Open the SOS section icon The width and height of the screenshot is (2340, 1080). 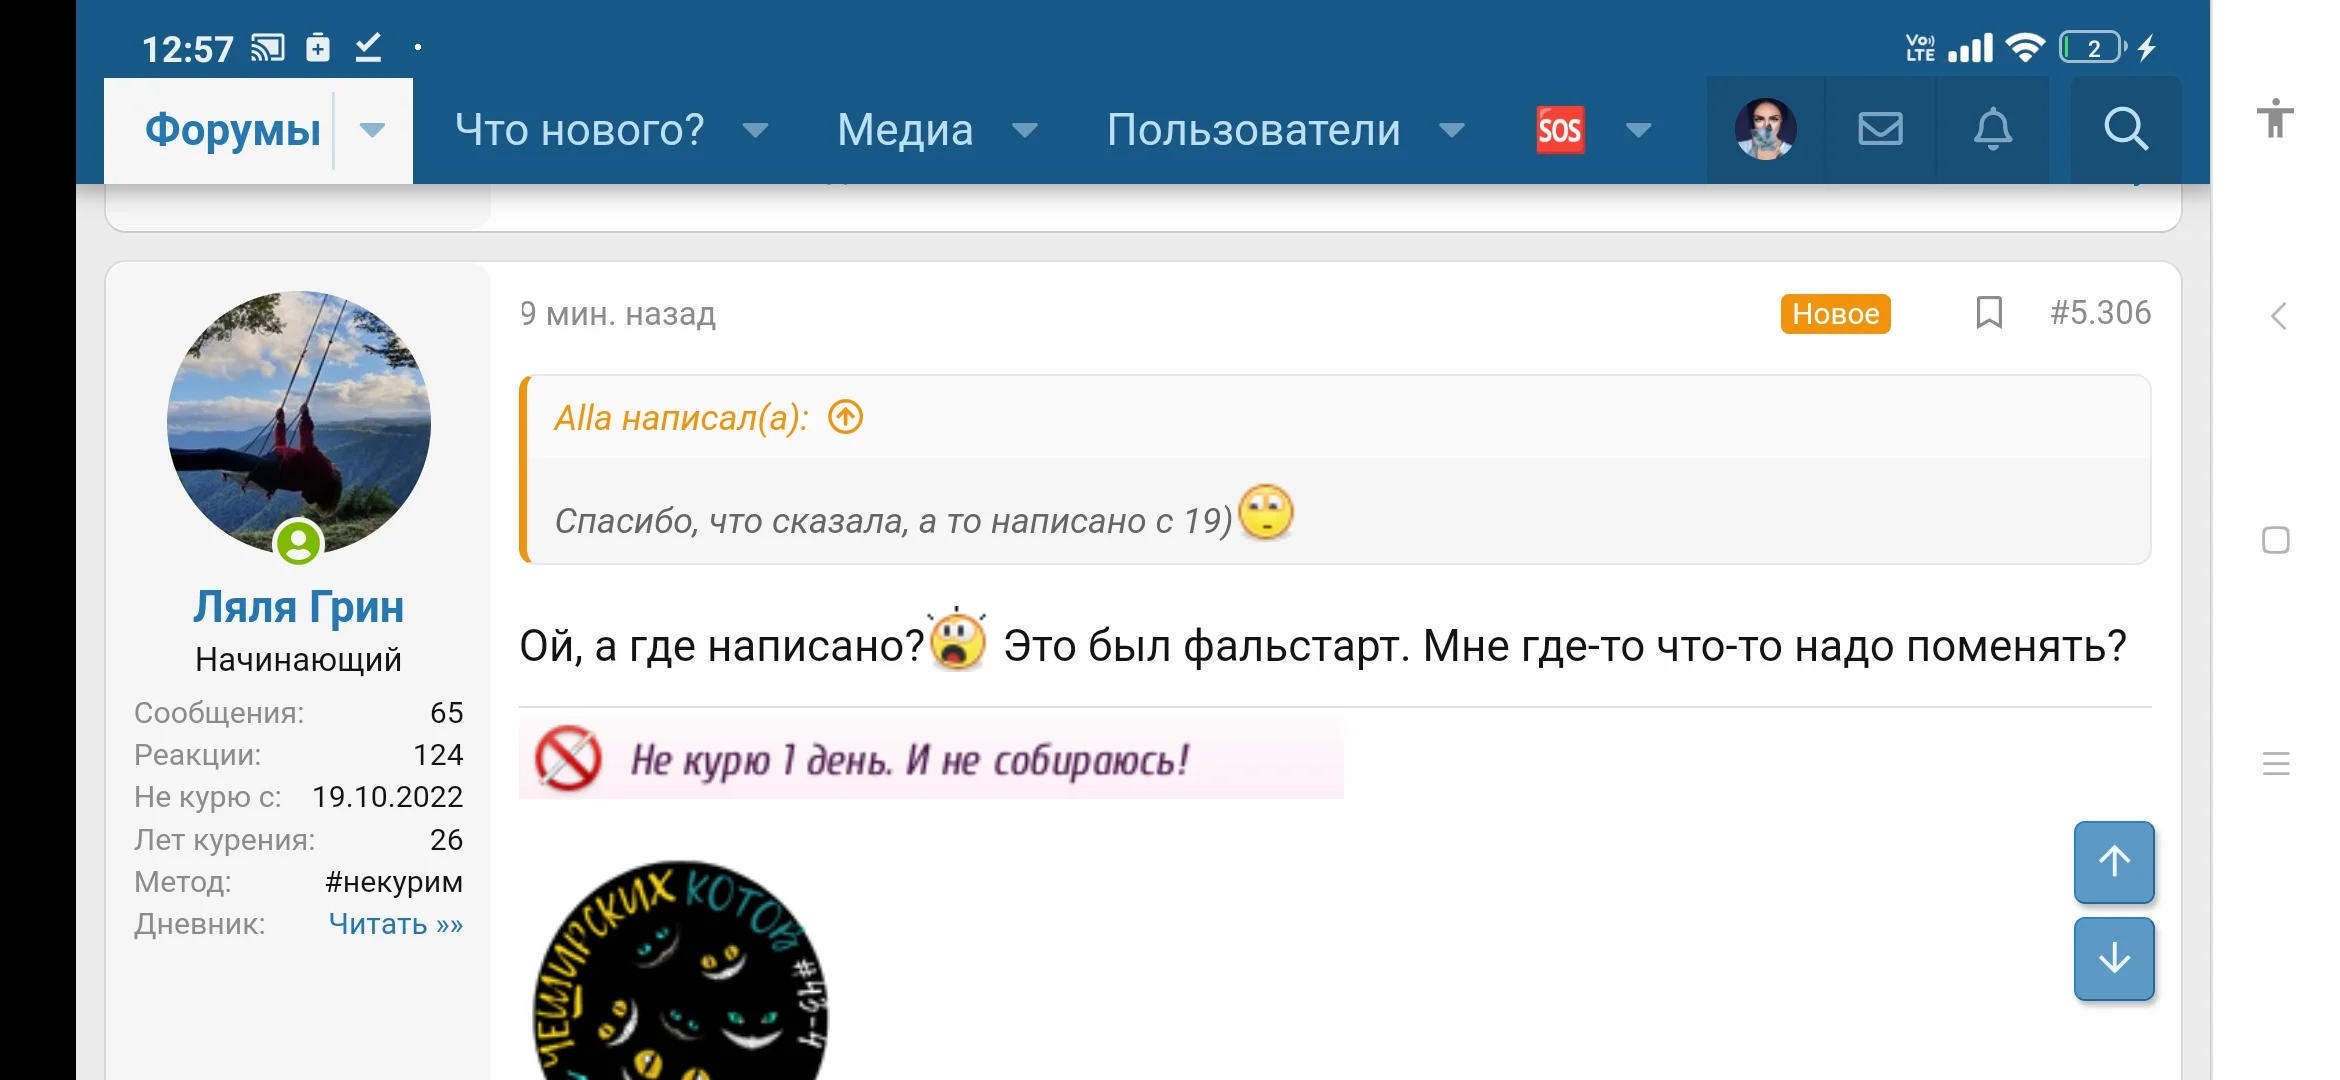pos(1561,130)
